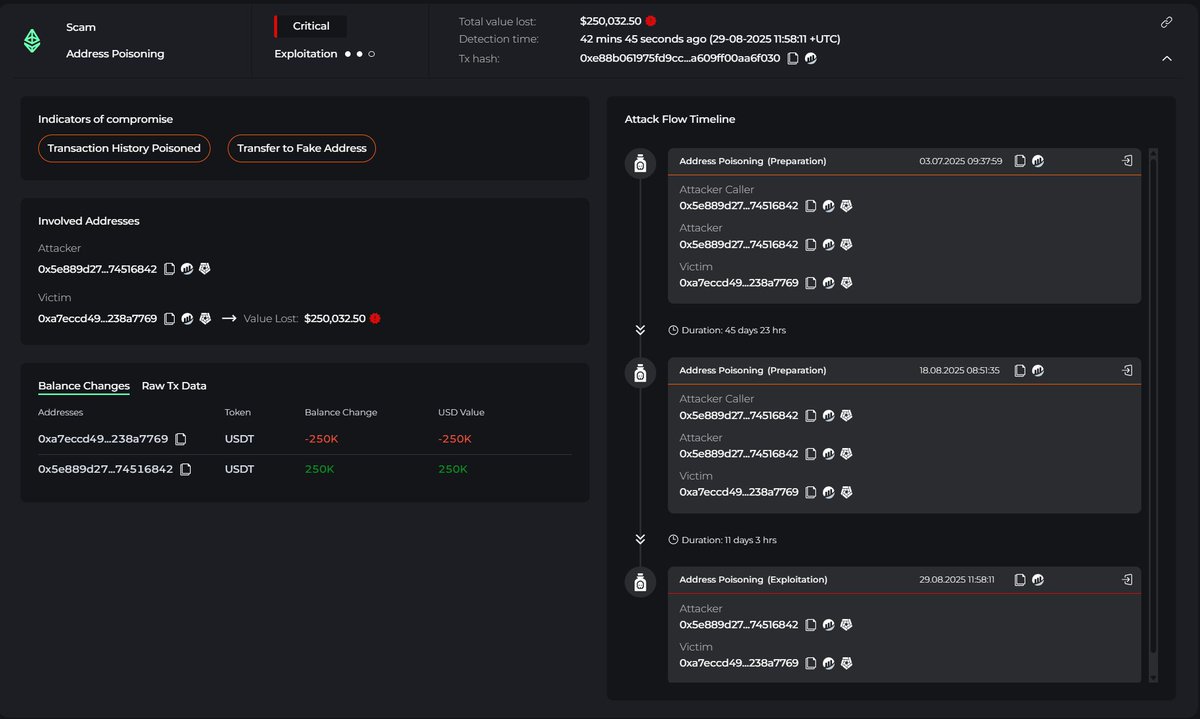Copy the 29.08.2025 Exploitation step's transaction

pos(1020,580)
